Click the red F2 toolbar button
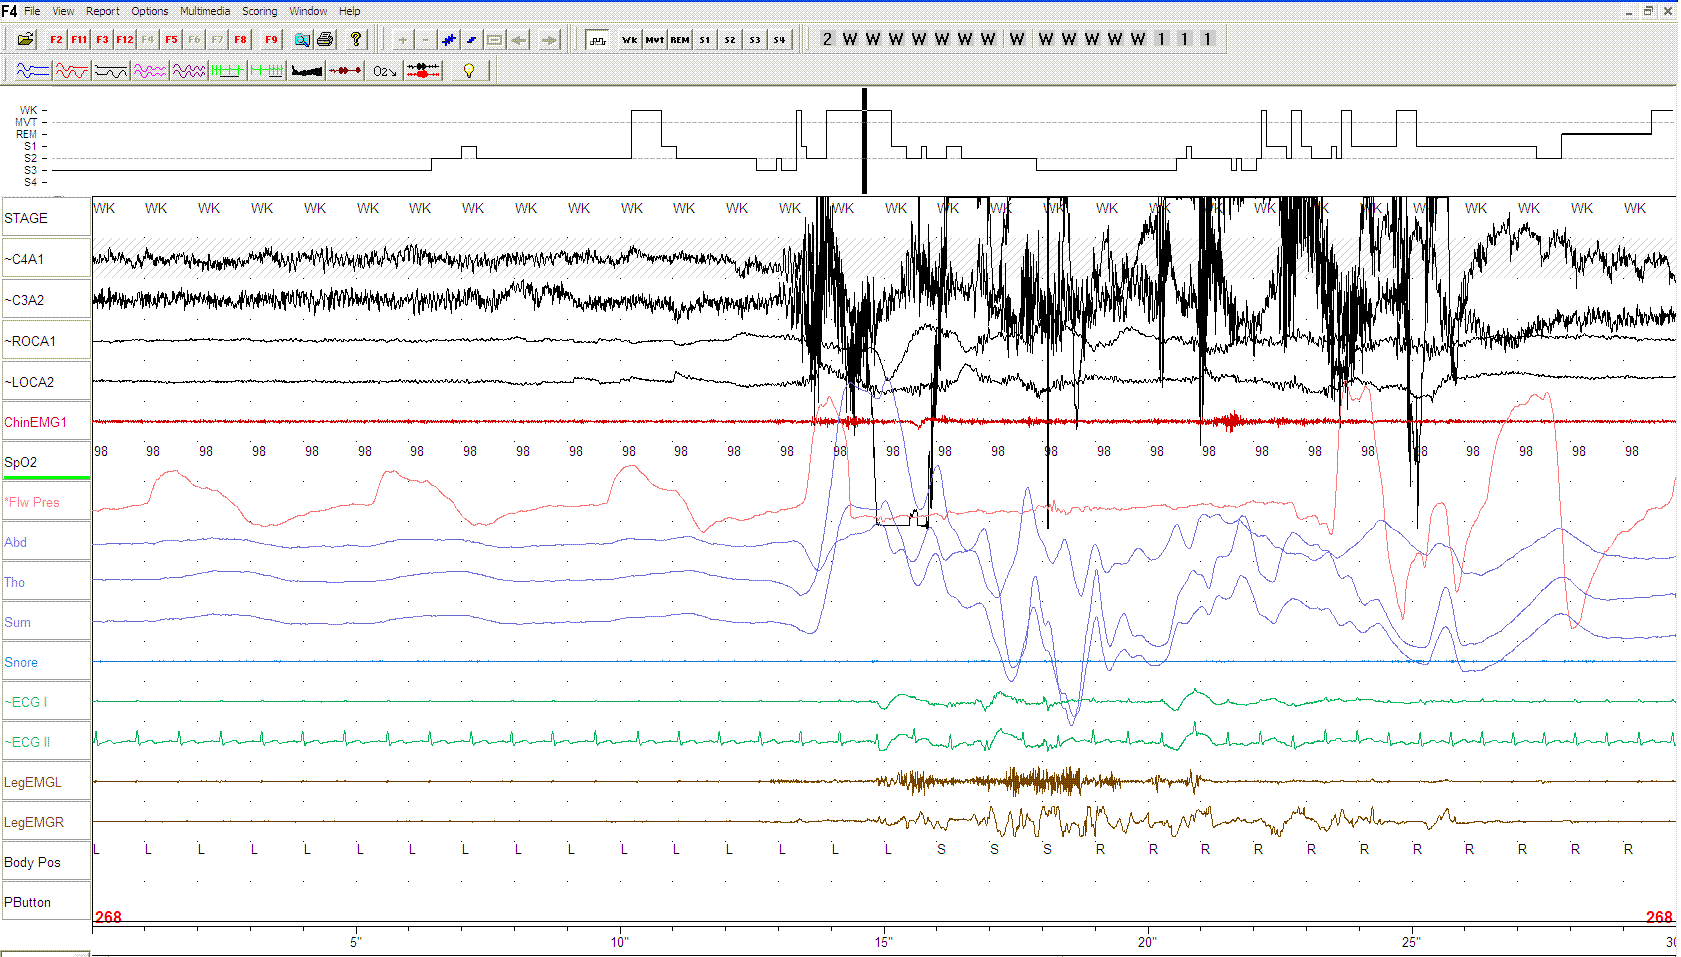This screenshot has width=1681, height=957. point(56,39)
